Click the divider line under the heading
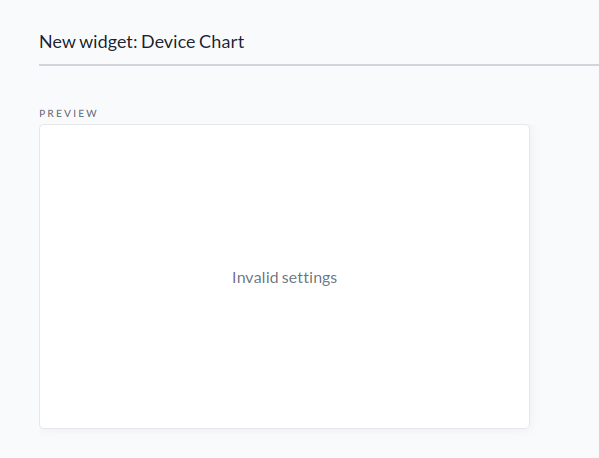599x458 pixels. [x=319, y=65]
